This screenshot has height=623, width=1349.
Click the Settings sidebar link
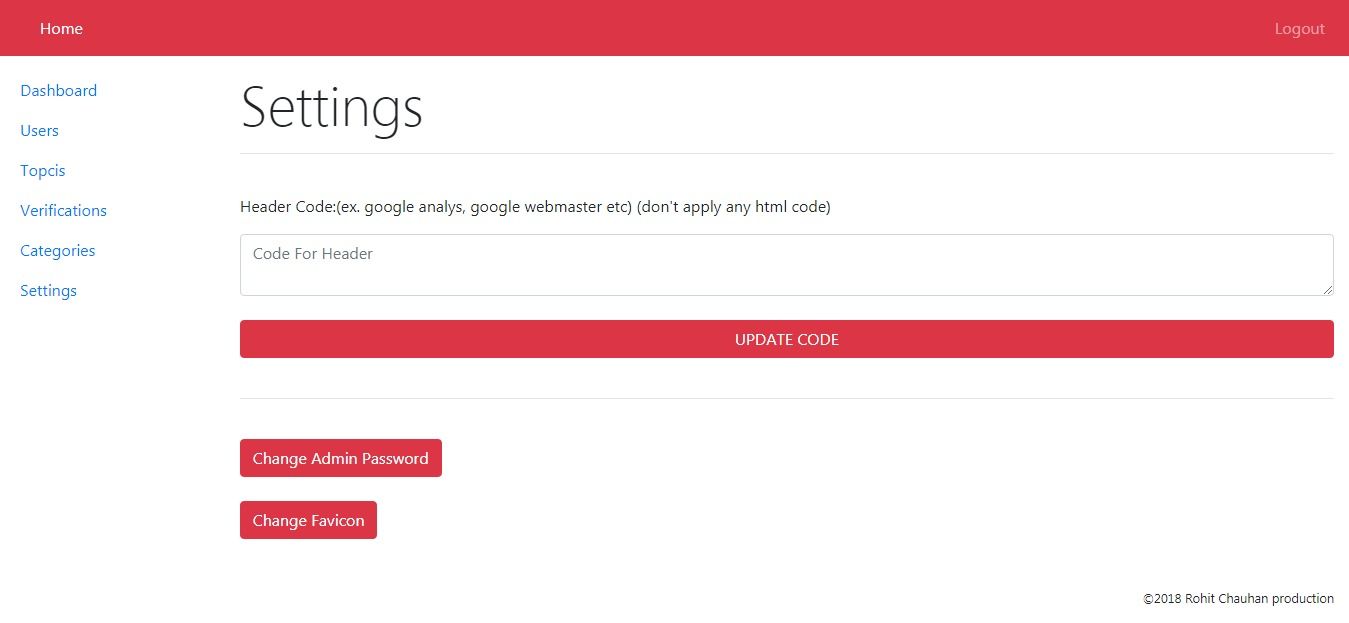tap(48, 291)
